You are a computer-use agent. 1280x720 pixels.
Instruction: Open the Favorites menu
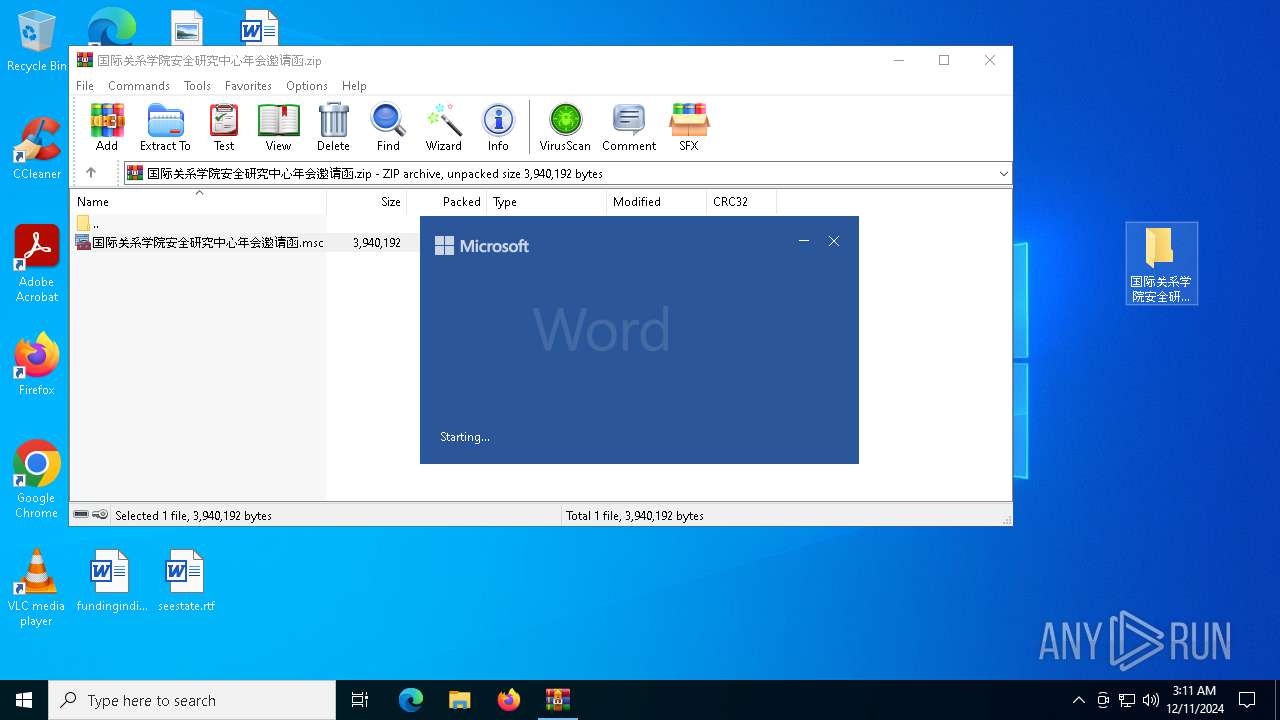(248, 86)
